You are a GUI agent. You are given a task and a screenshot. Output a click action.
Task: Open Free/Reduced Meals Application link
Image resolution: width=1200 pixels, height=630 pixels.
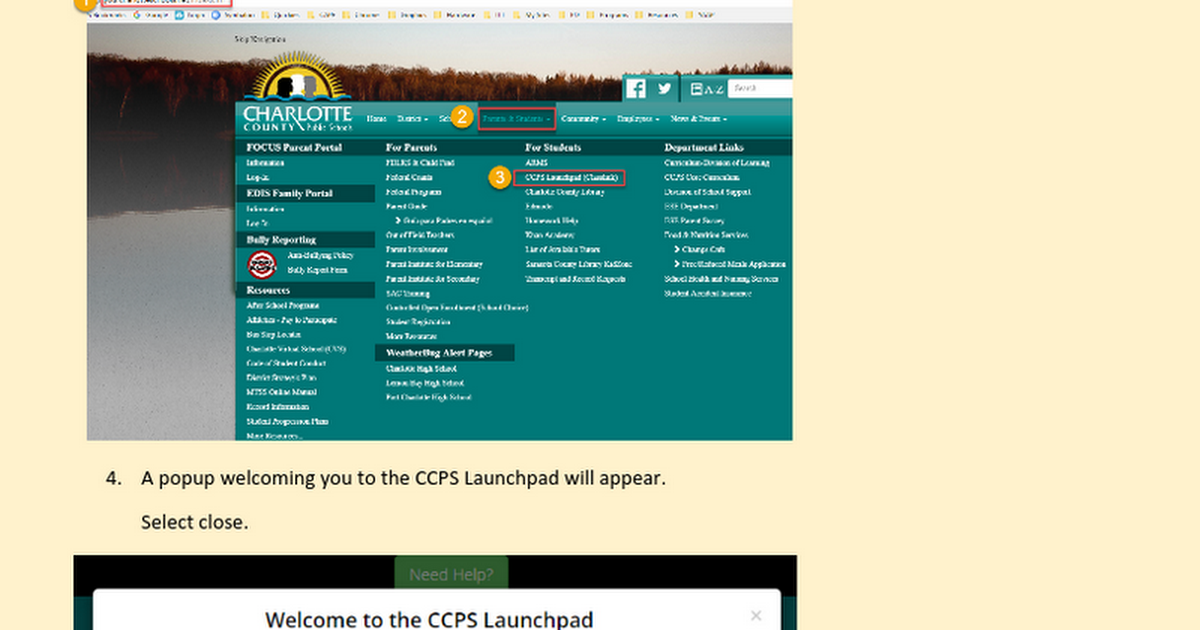coord(733,264)
